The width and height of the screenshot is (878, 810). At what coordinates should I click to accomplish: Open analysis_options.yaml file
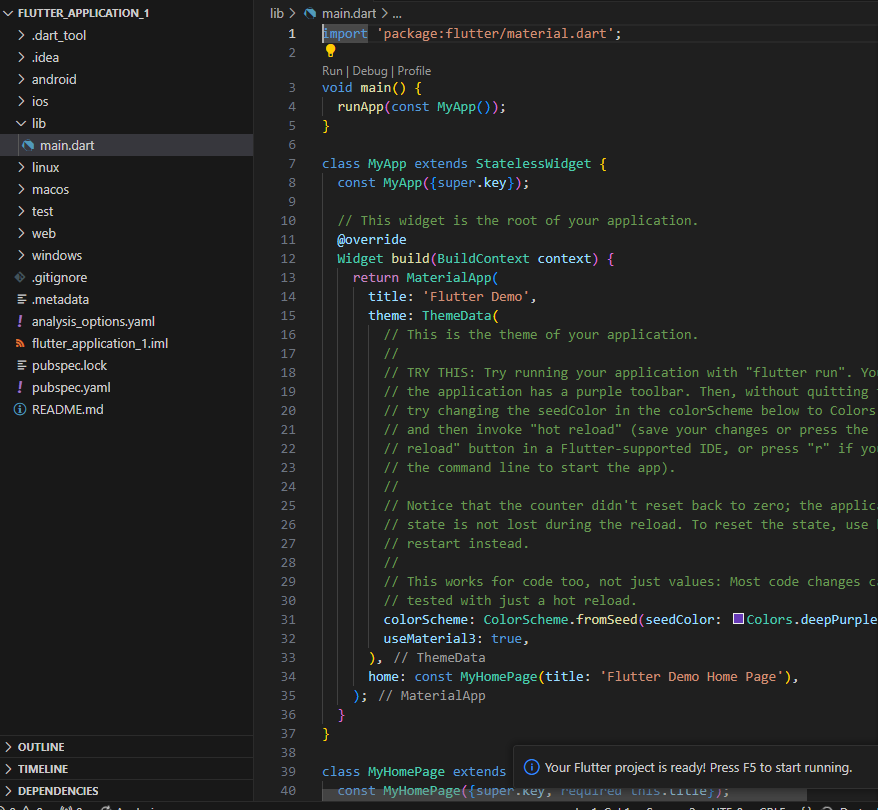93,321
